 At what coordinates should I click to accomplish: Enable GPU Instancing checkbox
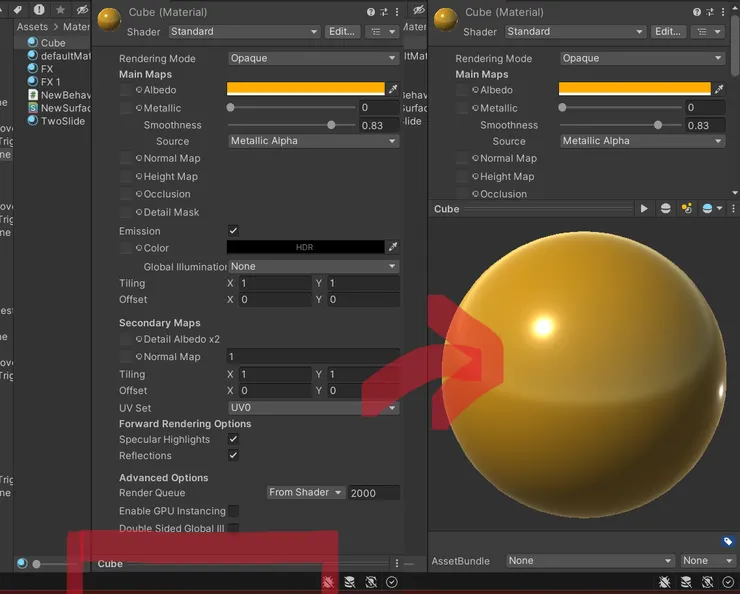click(x=233, y=511)
